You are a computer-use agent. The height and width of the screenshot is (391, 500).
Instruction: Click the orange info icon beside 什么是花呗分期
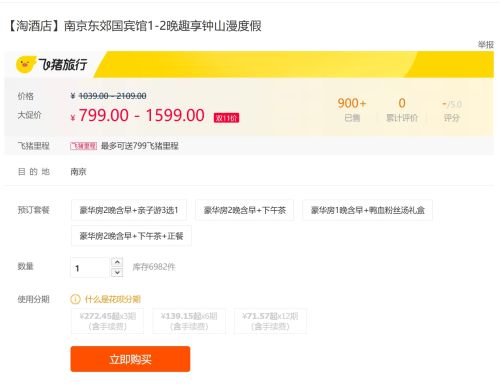coord(75,299)
